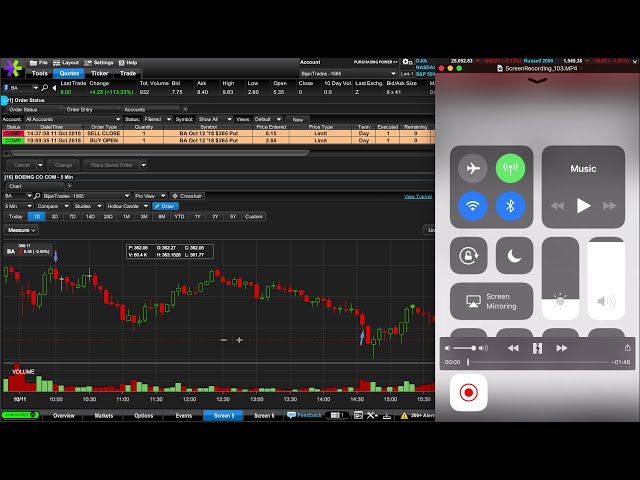The image size is (640, 480).
Task: Expand the arrow next to Place Saved Order
Action: (x=143, y=165)
